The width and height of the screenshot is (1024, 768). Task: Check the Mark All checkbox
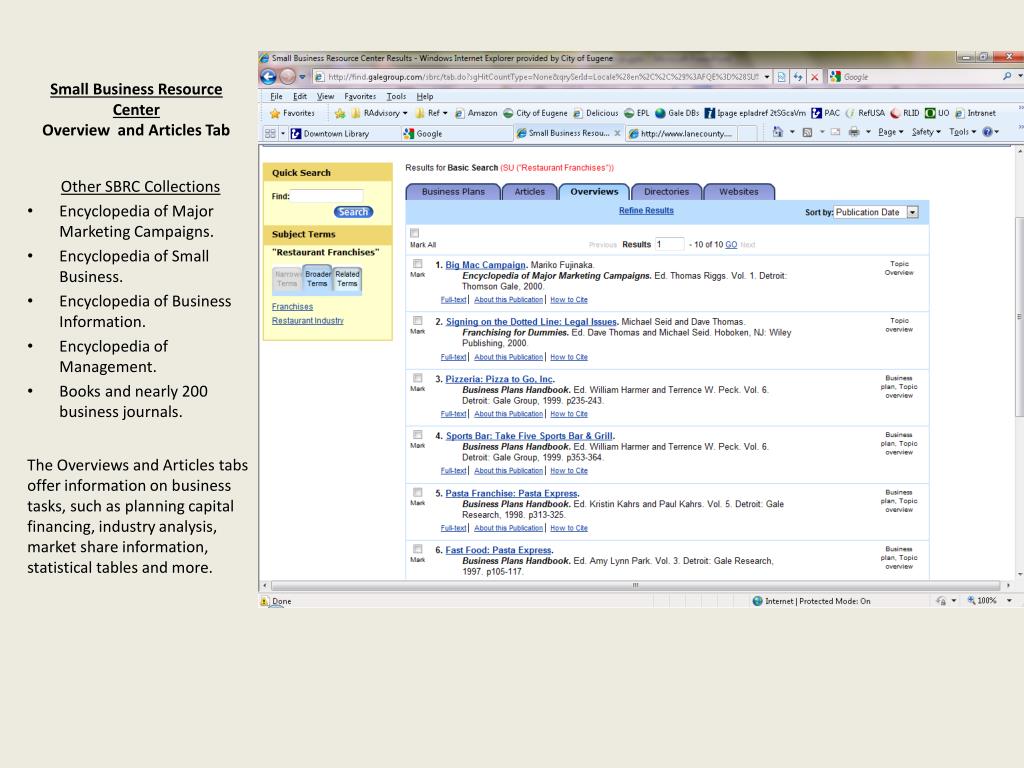(x=414, y=232)
